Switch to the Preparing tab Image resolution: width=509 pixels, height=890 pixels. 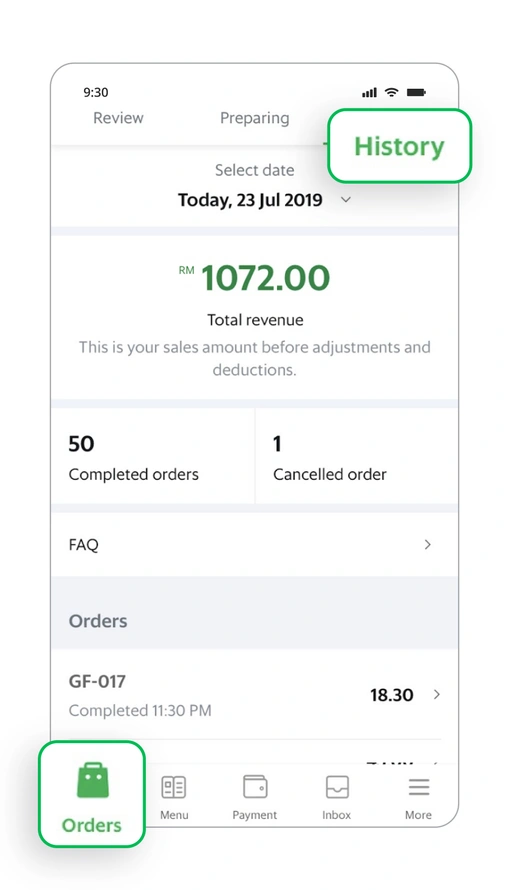tap(255, 118)
